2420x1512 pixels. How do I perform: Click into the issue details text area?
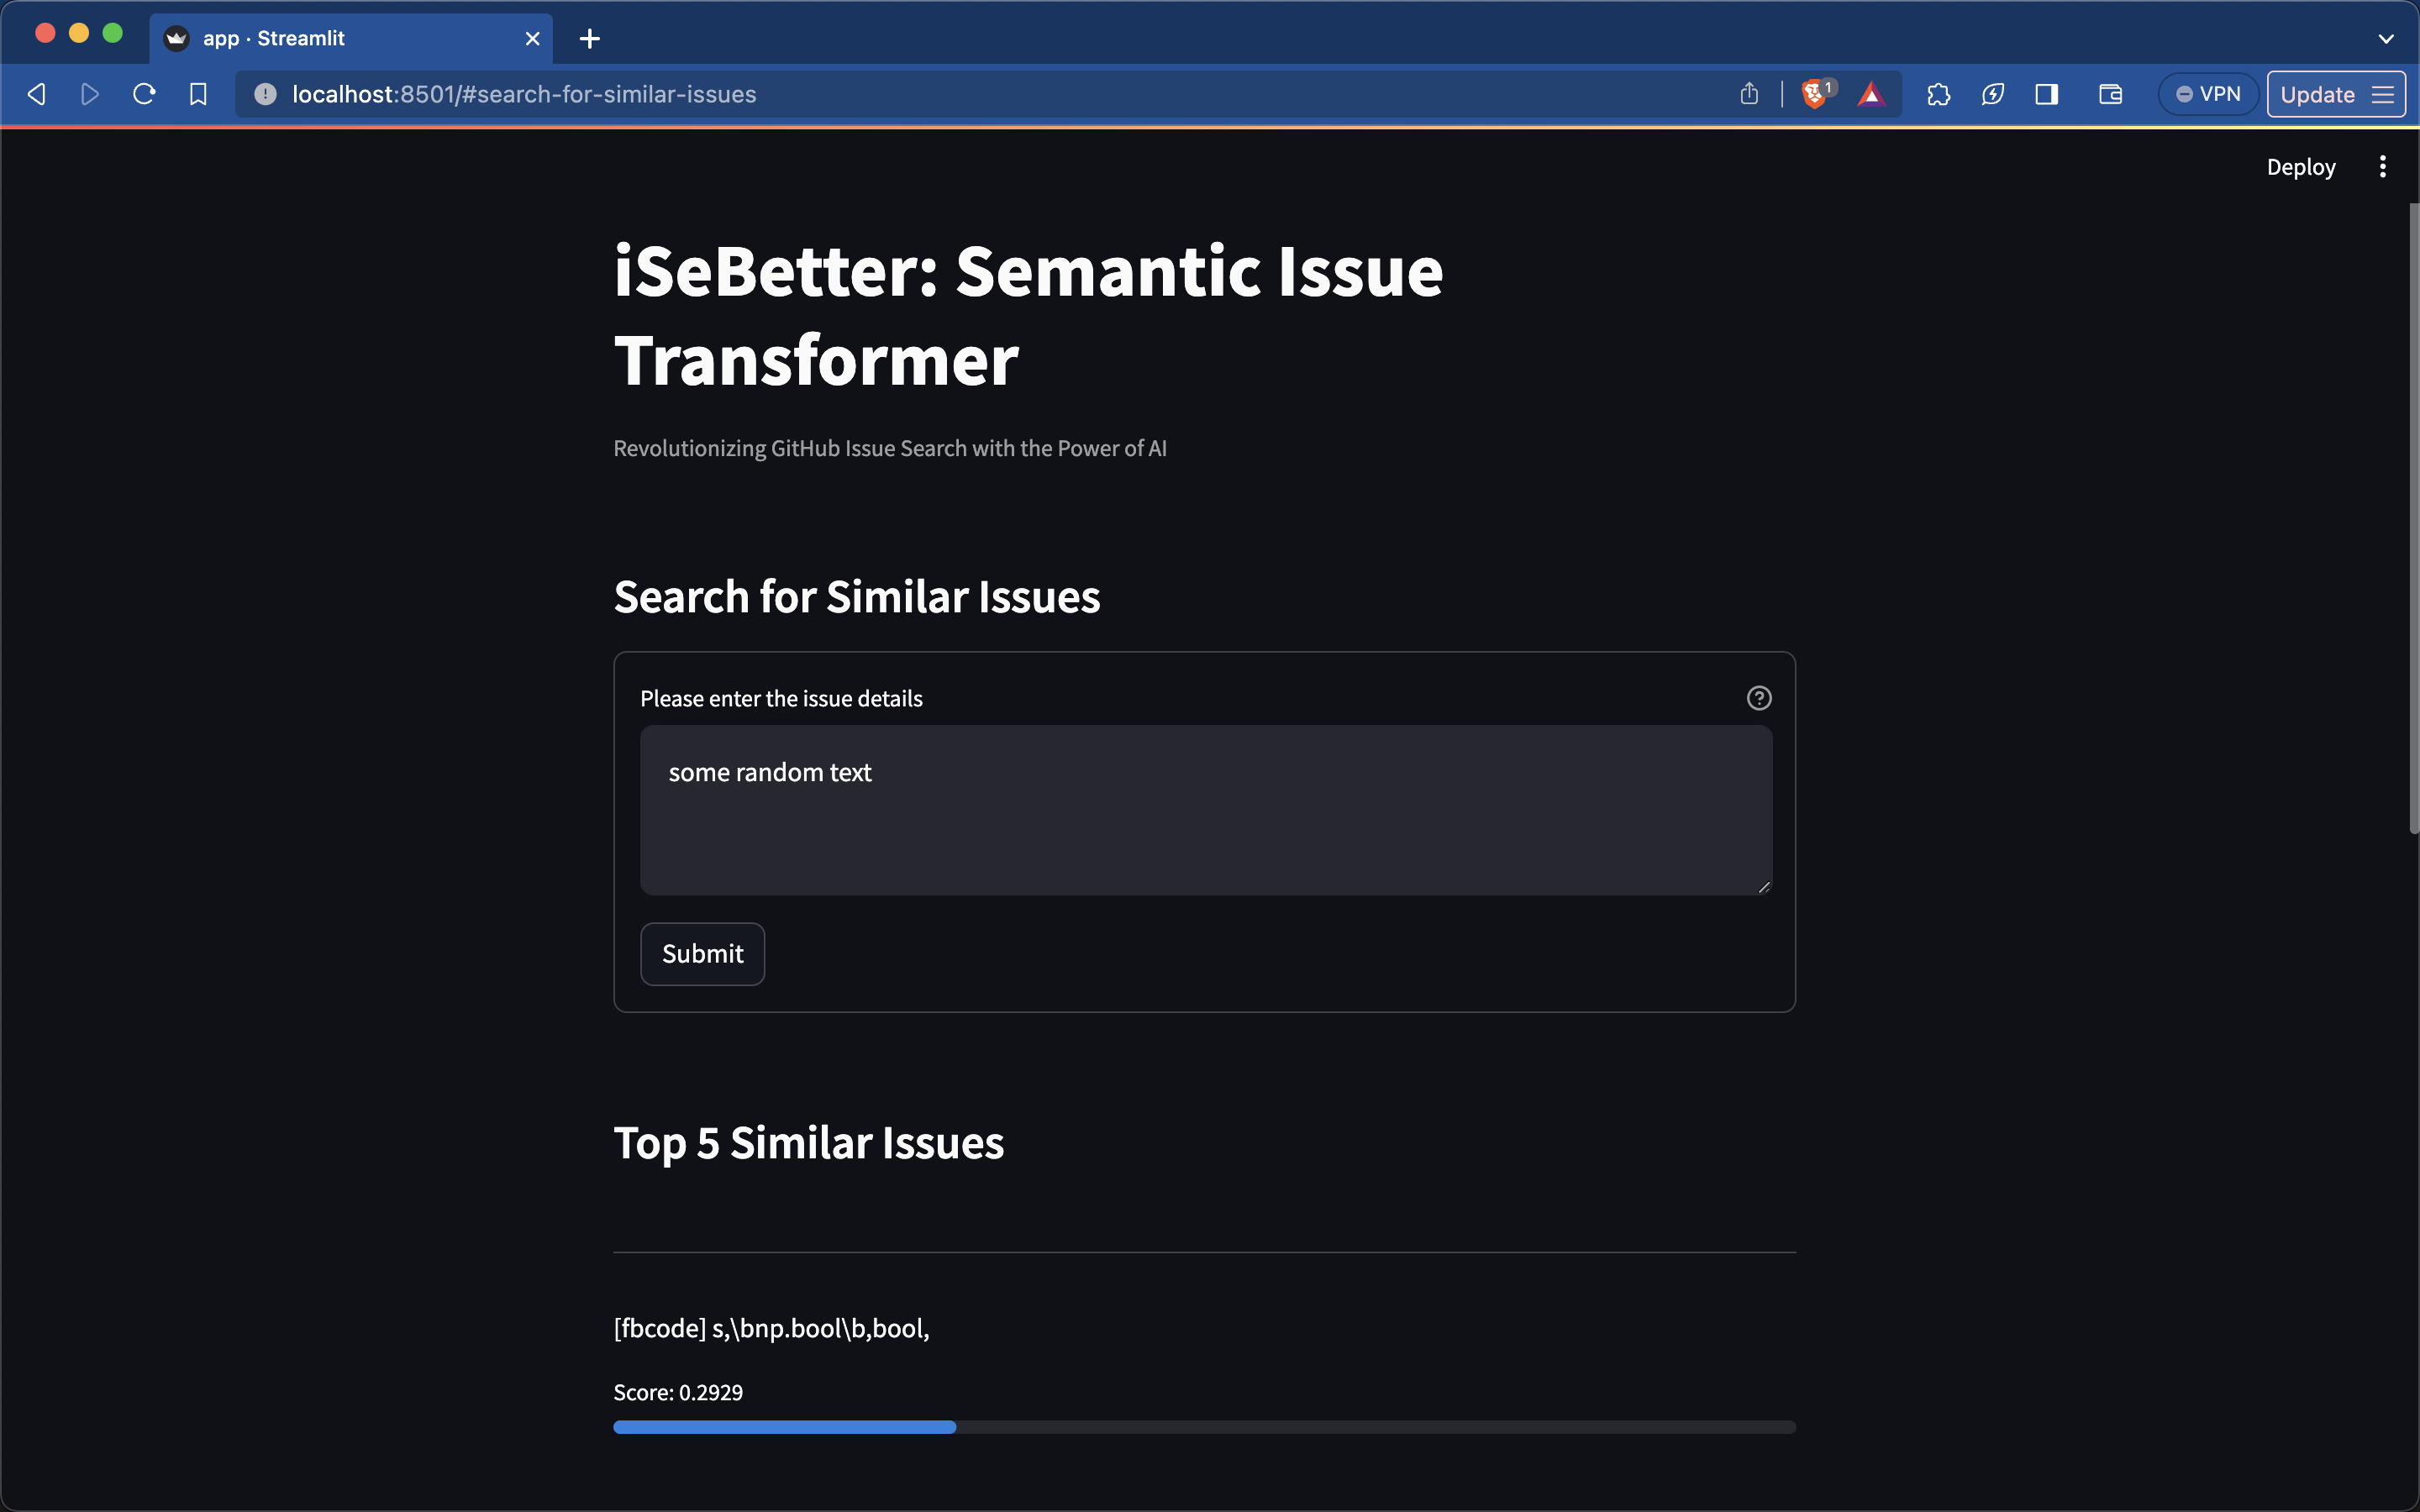tap(1205, 810)
